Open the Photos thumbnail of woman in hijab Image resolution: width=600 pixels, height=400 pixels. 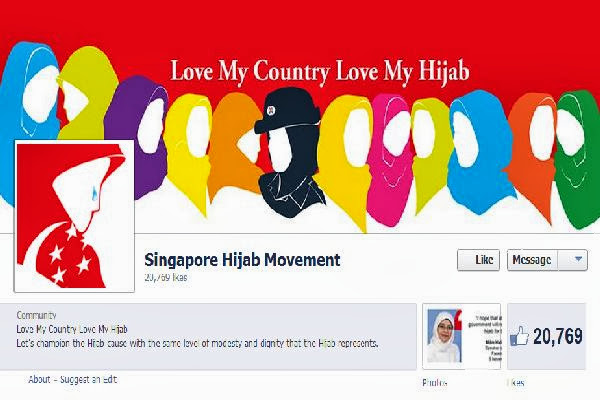point(462,336)
